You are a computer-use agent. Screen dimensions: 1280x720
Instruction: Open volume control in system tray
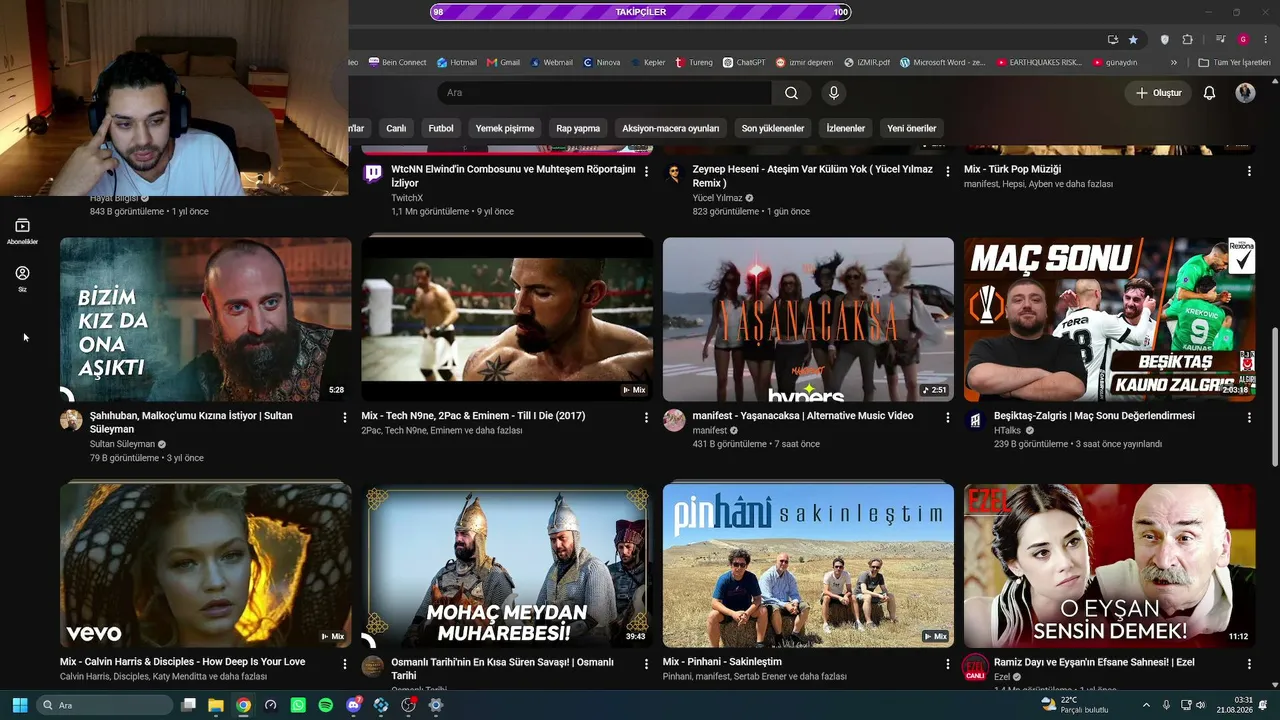coord(1200,705)
